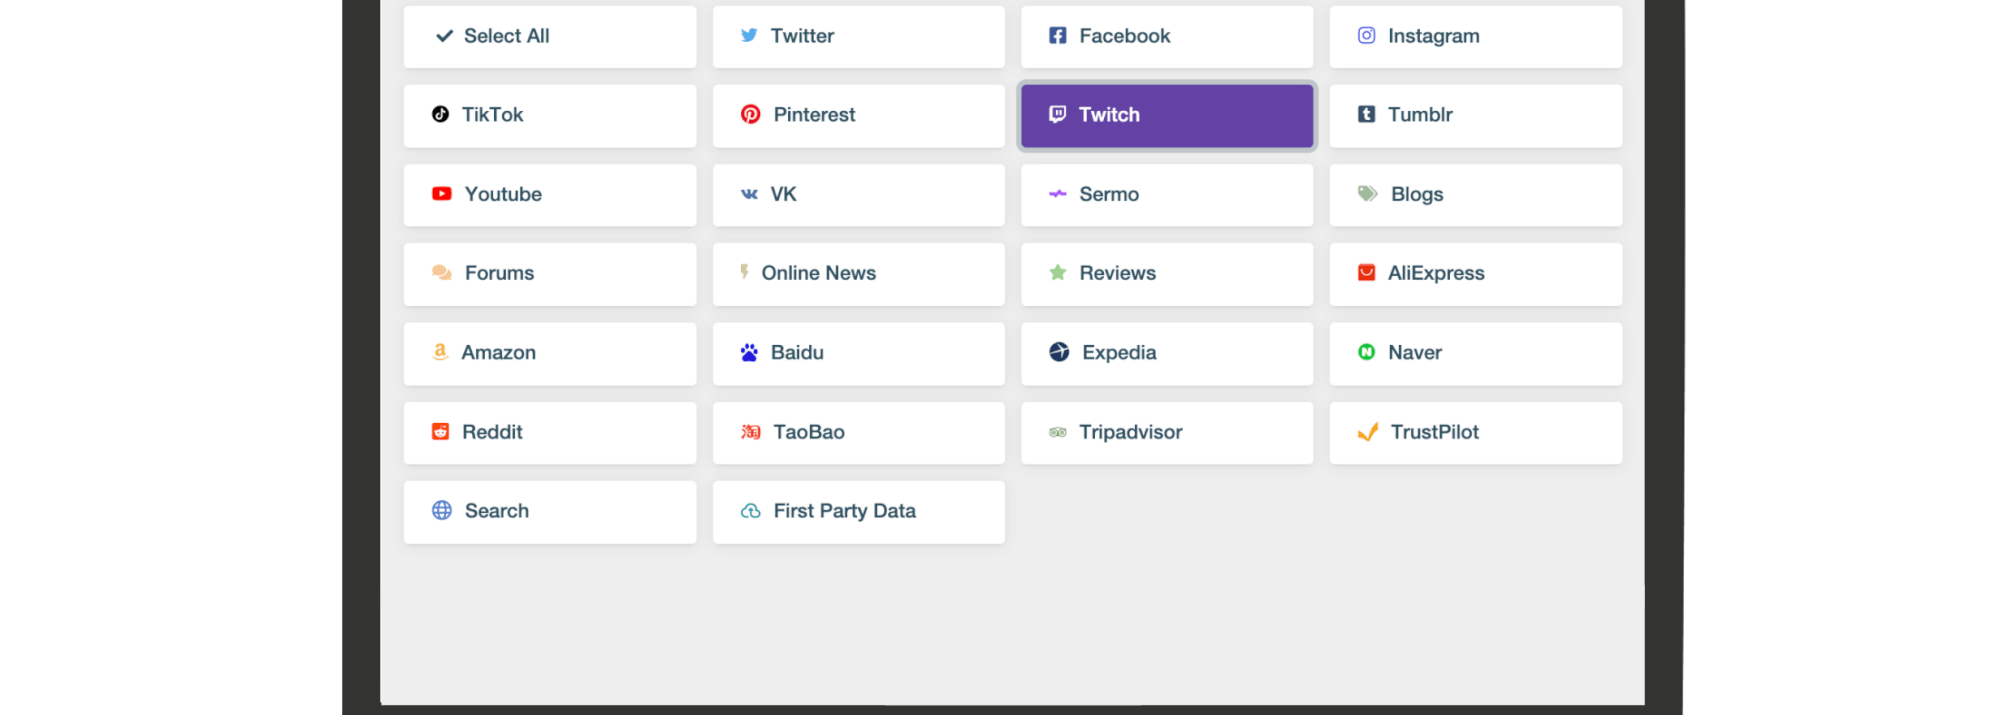Select the Tripadvisor source tile
The image size is (2000, 715).
tap(1166, 433)
